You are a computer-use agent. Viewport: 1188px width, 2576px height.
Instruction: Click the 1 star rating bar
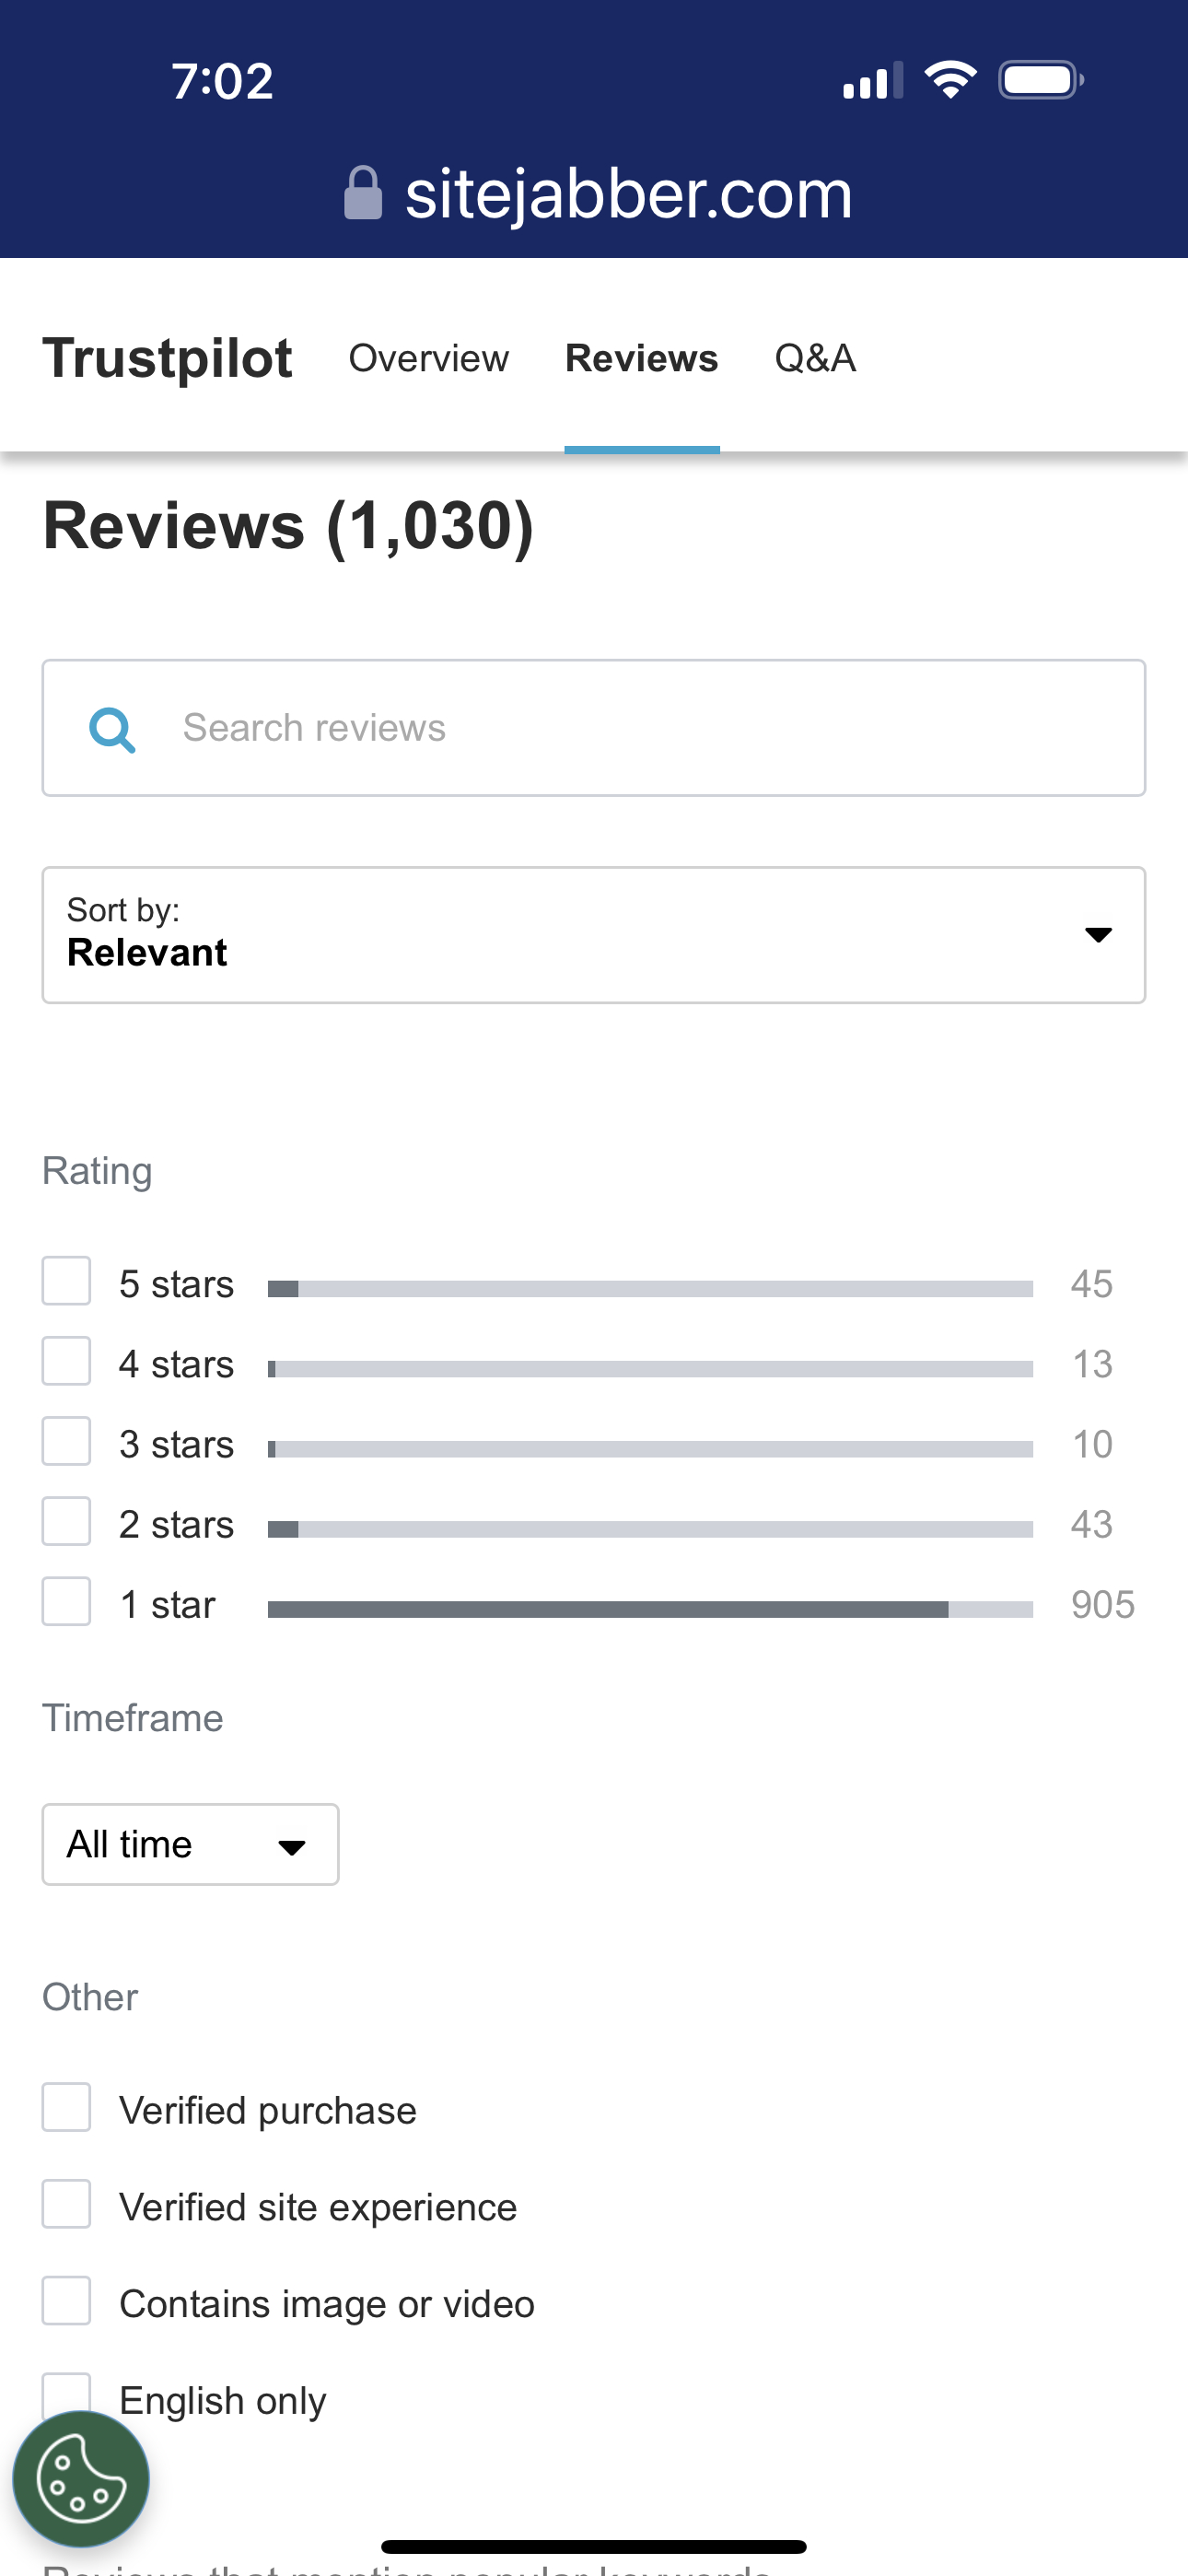650,1609
